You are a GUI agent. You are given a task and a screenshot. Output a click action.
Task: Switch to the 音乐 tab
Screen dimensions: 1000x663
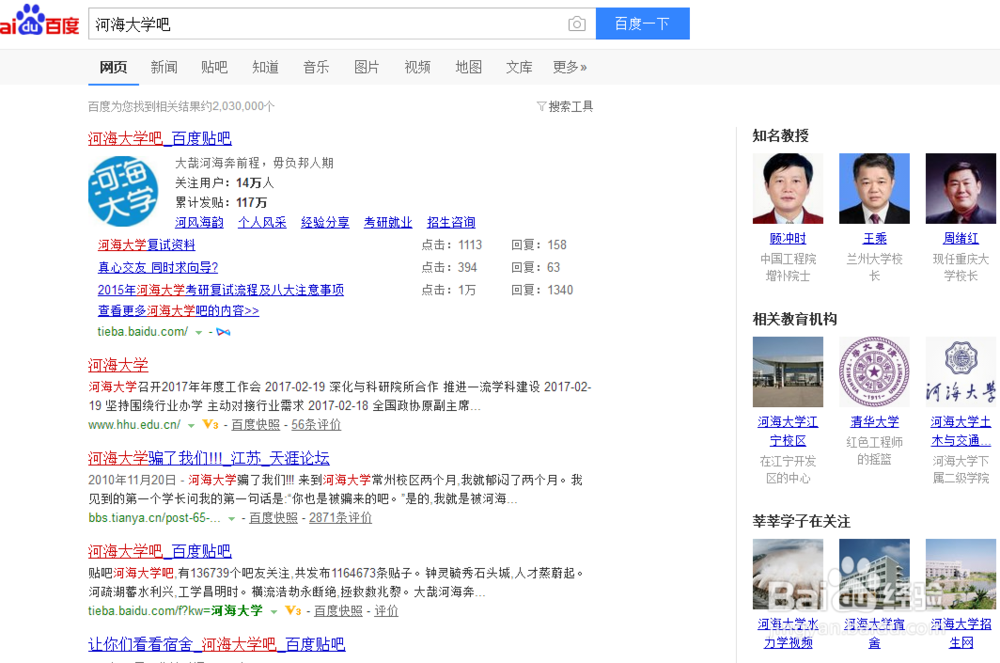(x=316, y=67)
